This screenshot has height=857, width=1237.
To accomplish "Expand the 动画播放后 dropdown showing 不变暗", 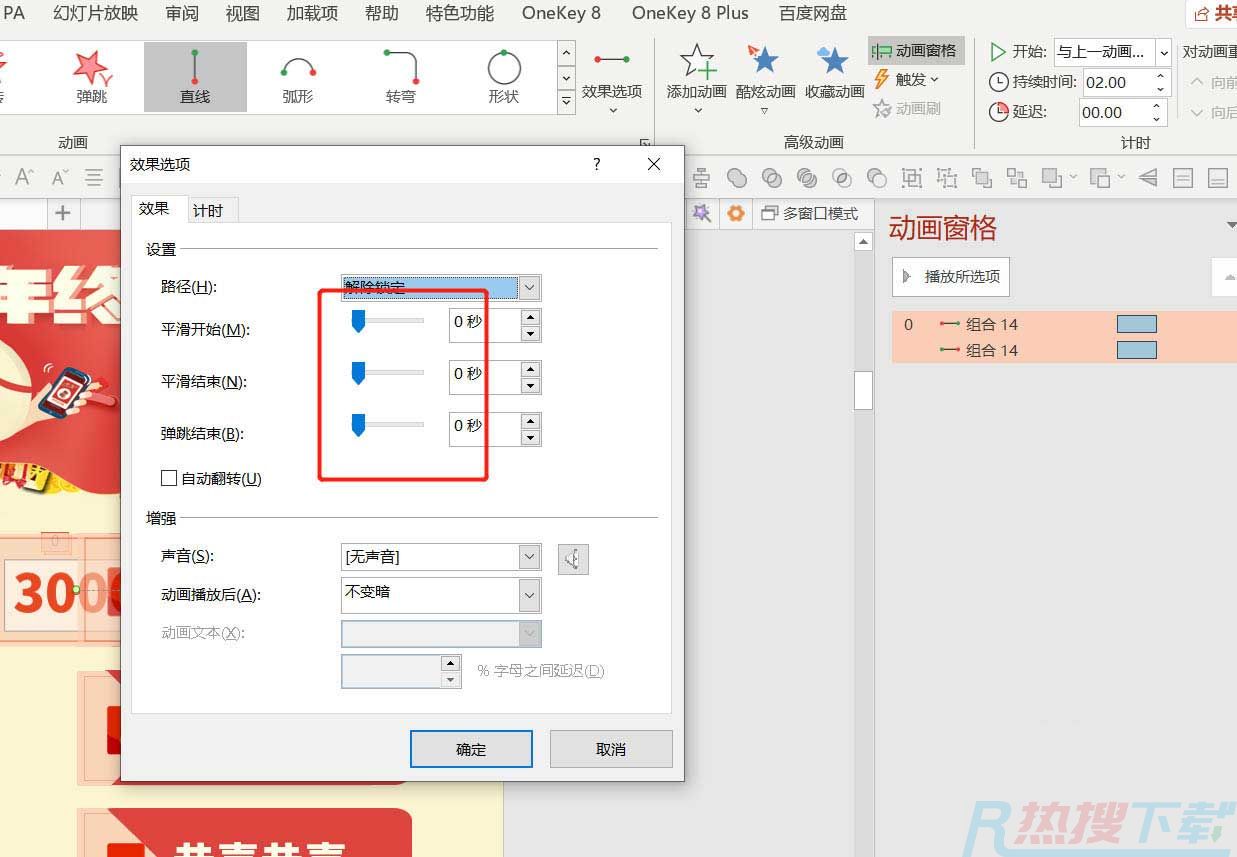I will coord(528,594).
